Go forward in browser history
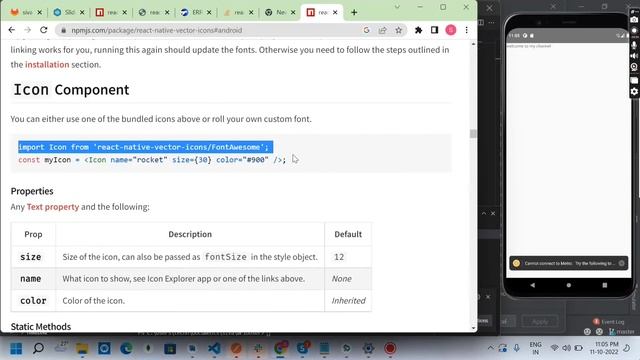640x360 pixels. [x=27, y=30]
